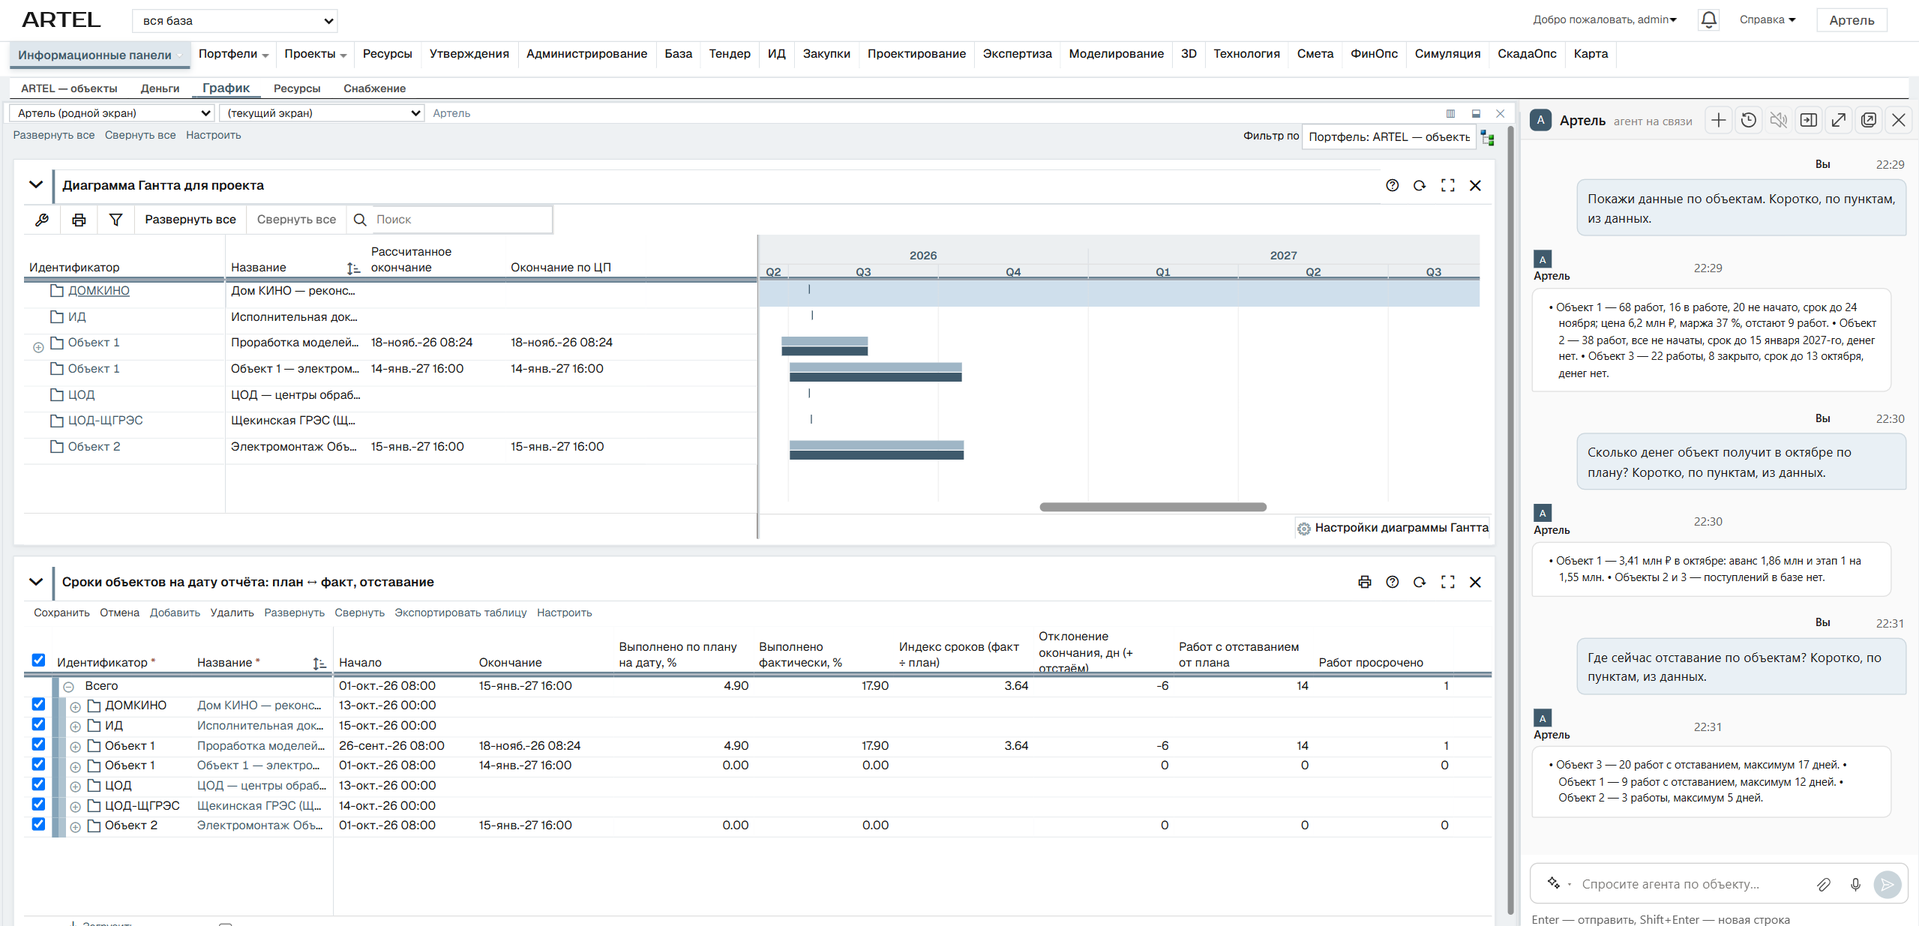This screenshot has height=926, width=1919.
Task: Open help for the Gantt diagram panel
Action: coord(1392,186)
